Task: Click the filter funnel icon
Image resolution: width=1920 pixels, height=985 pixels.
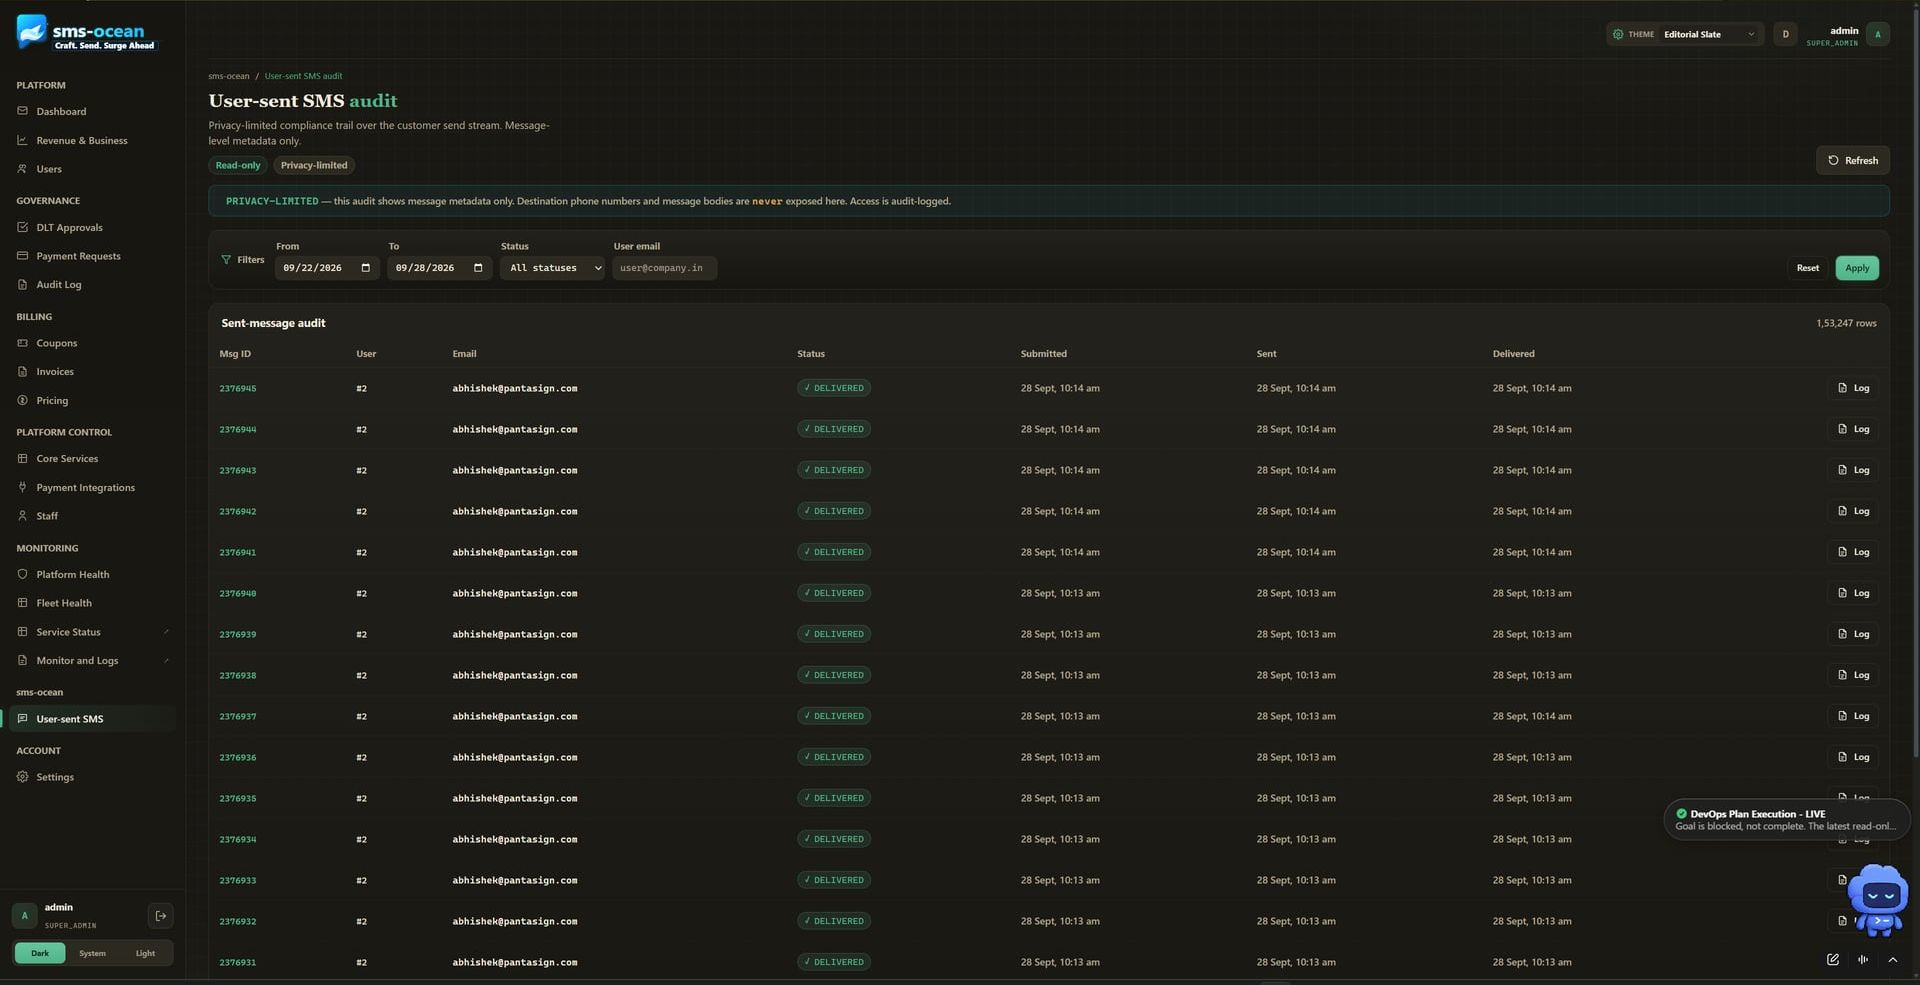Action: [x=226, y=260]
